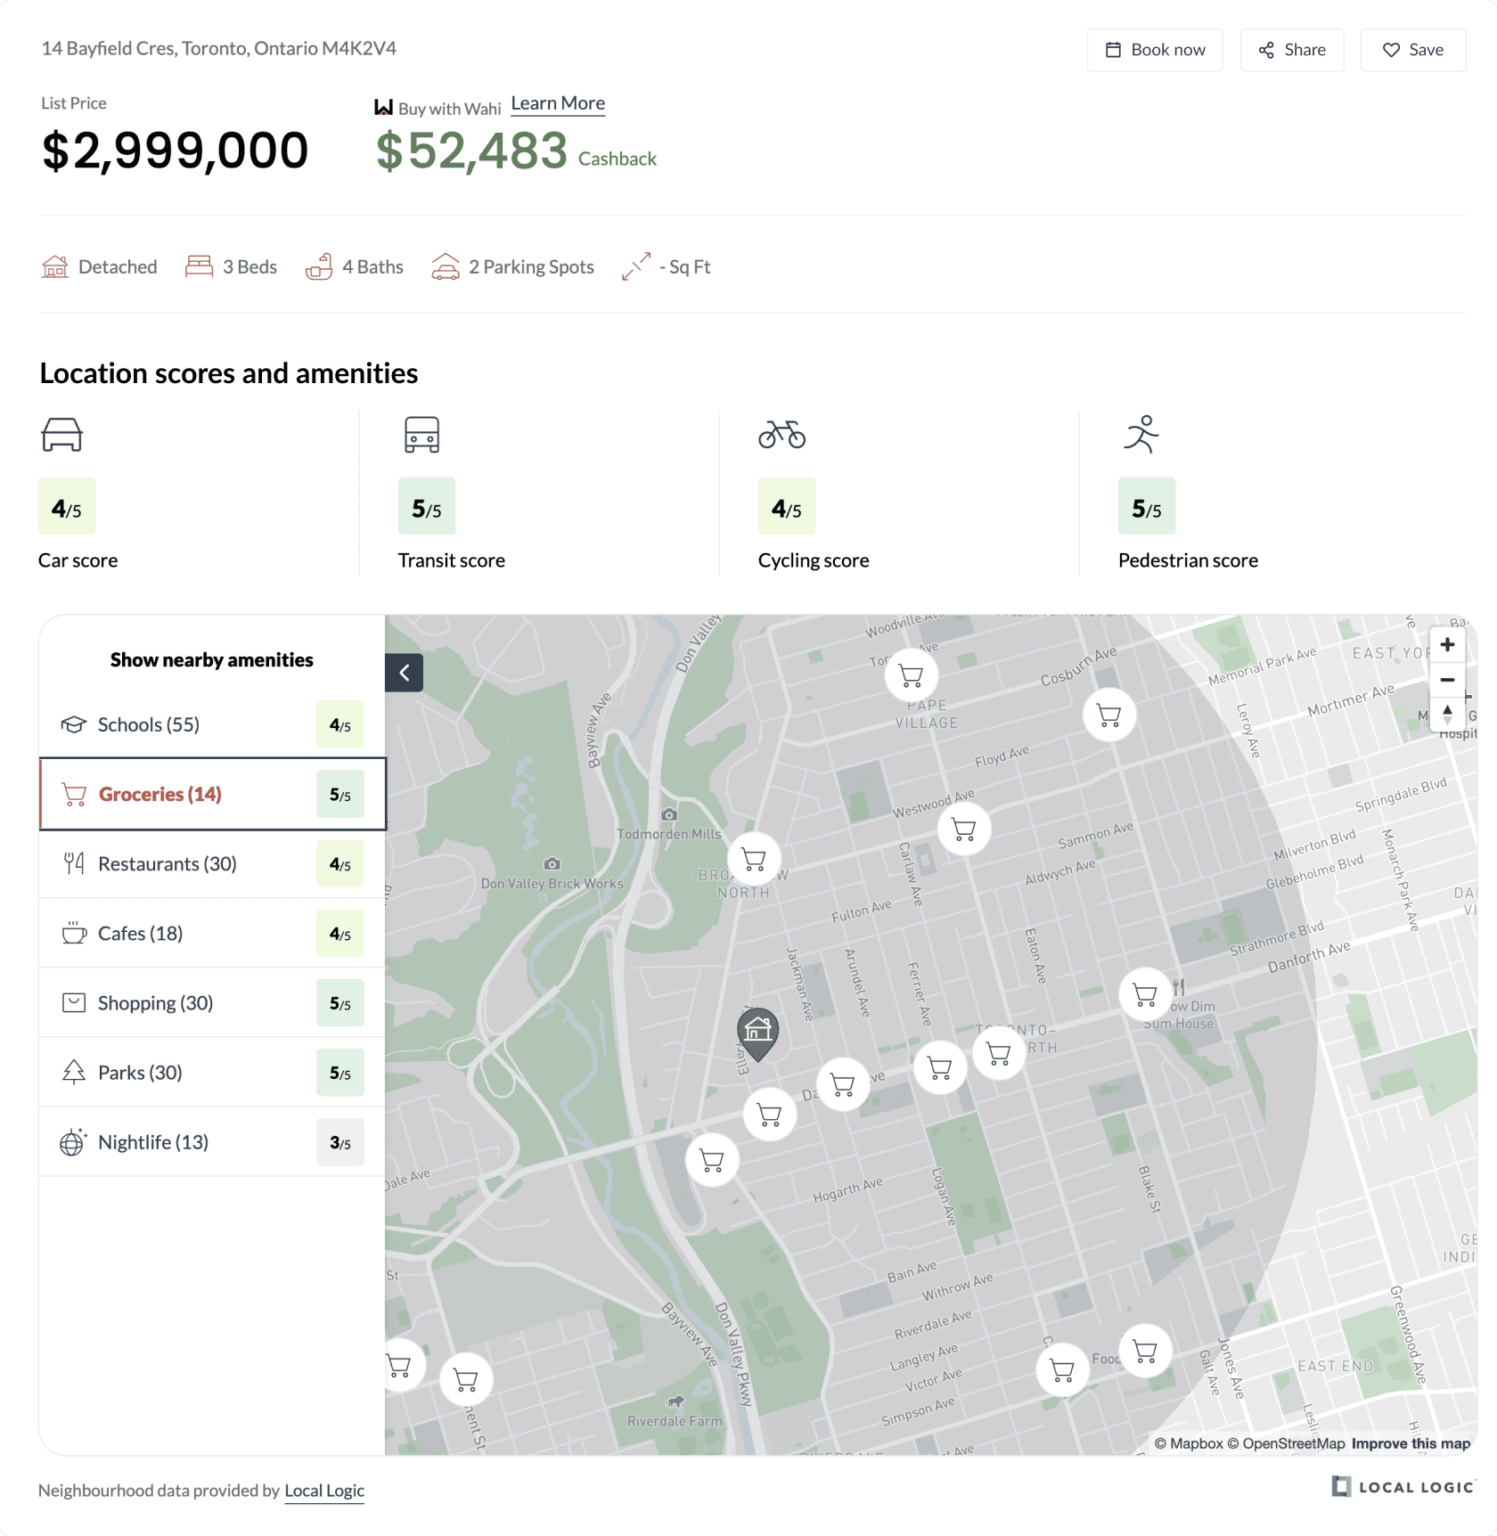The width and height of the screenshot is (1497, 1536).
Task: Share this property listing
Action: tap(1292, 50)
